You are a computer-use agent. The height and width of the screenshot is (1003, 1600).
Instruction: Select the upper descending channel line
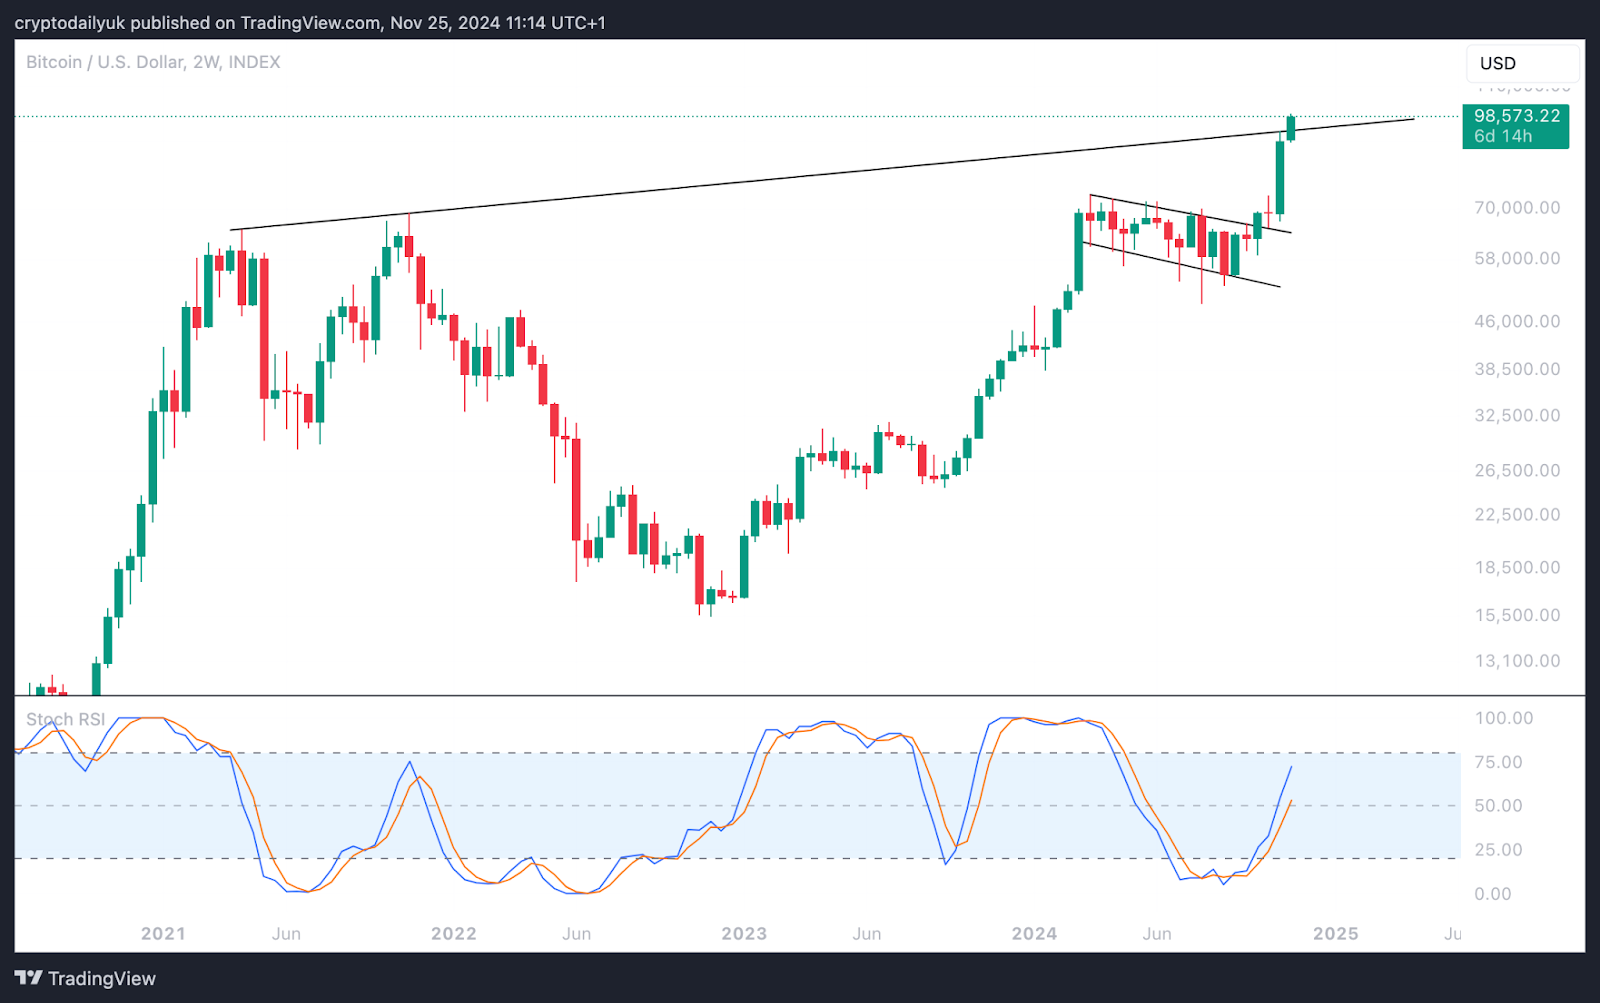coord(1190,214)
